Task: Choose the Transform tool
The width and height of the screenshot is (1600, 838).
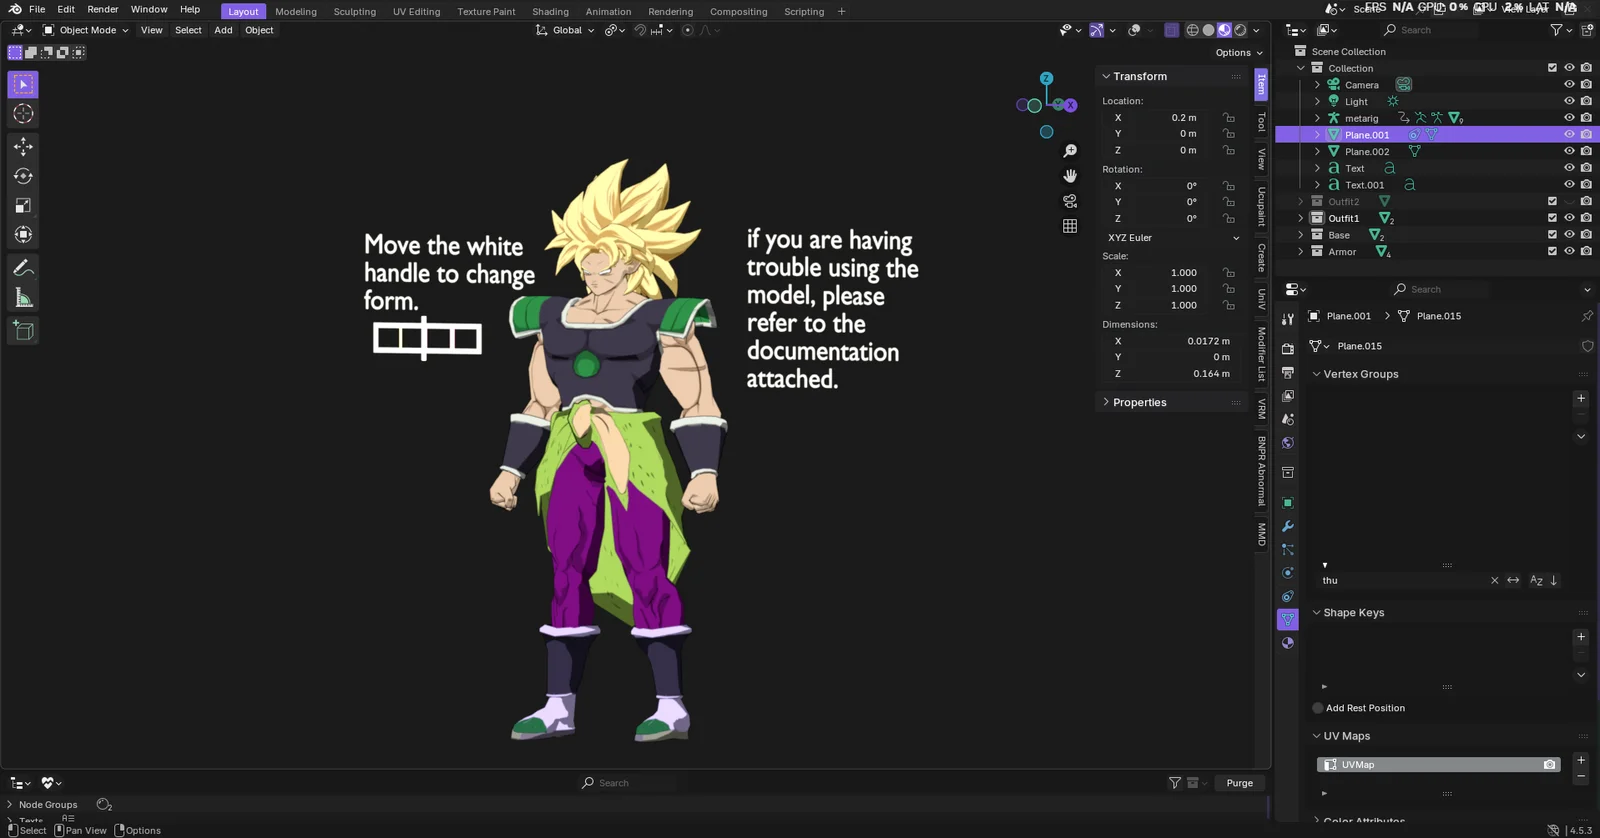Action: 23,235
